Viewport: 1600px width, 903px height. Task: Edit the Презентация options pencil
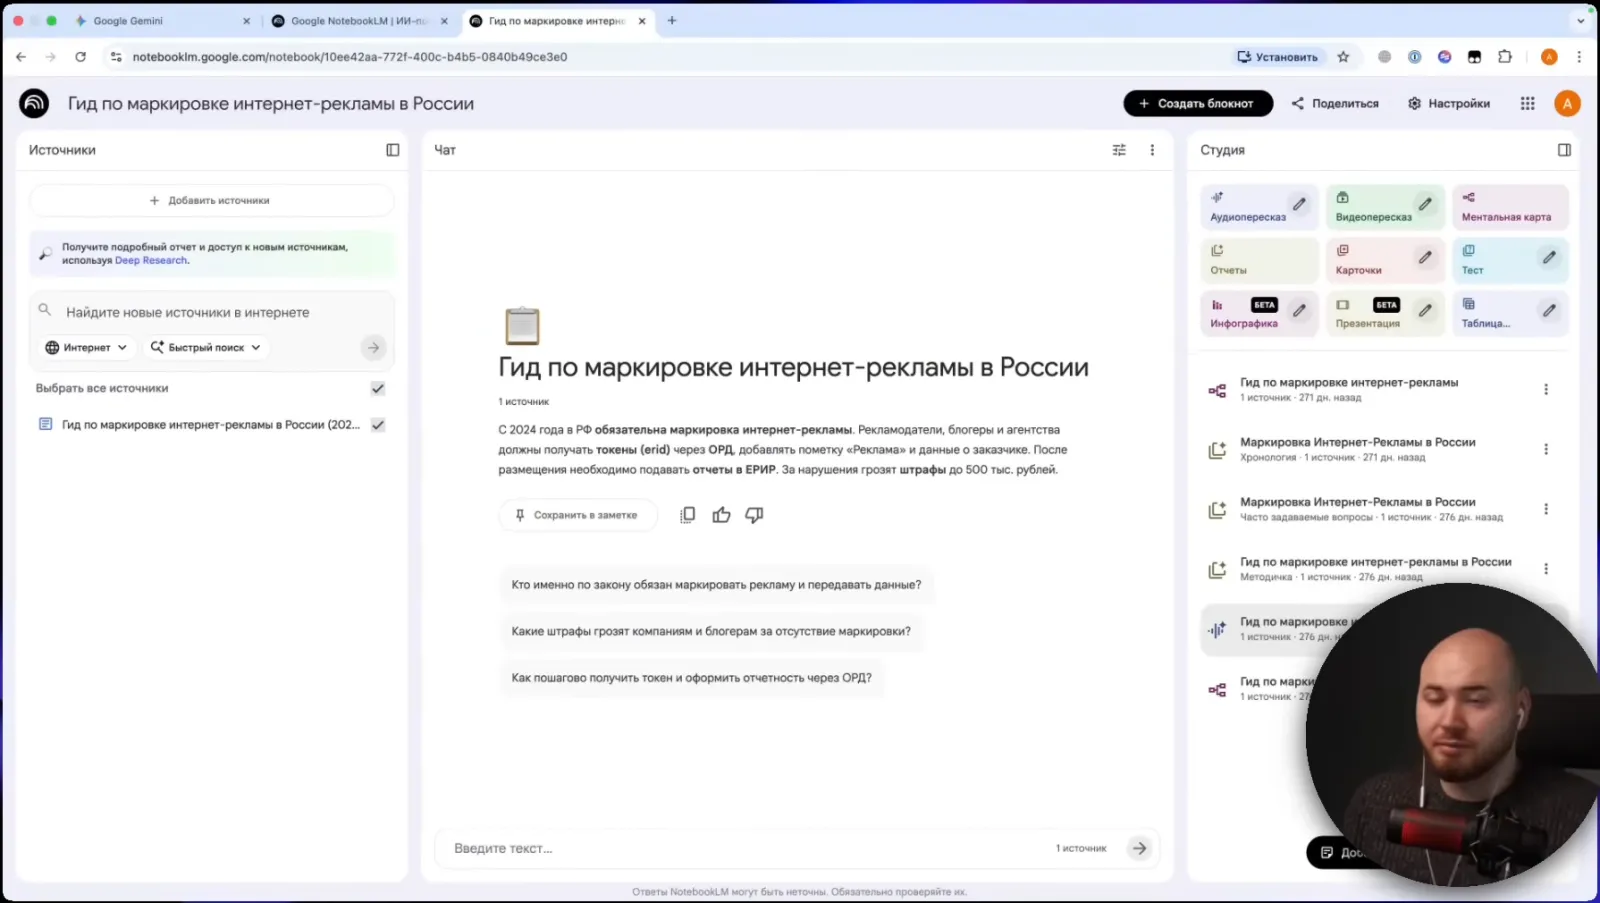[1425, 311]
